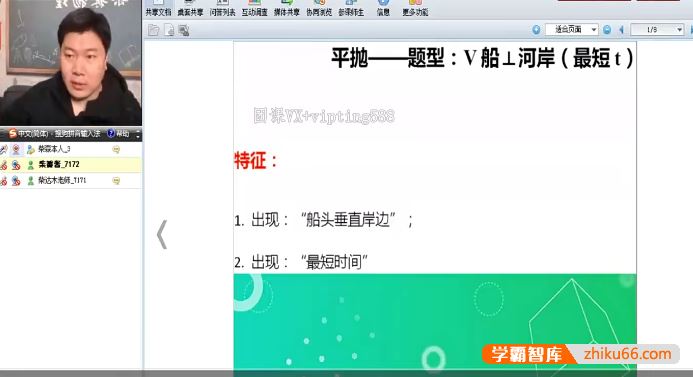
Task: Go to previous page with blue left arrow
Action: point(621,30)
